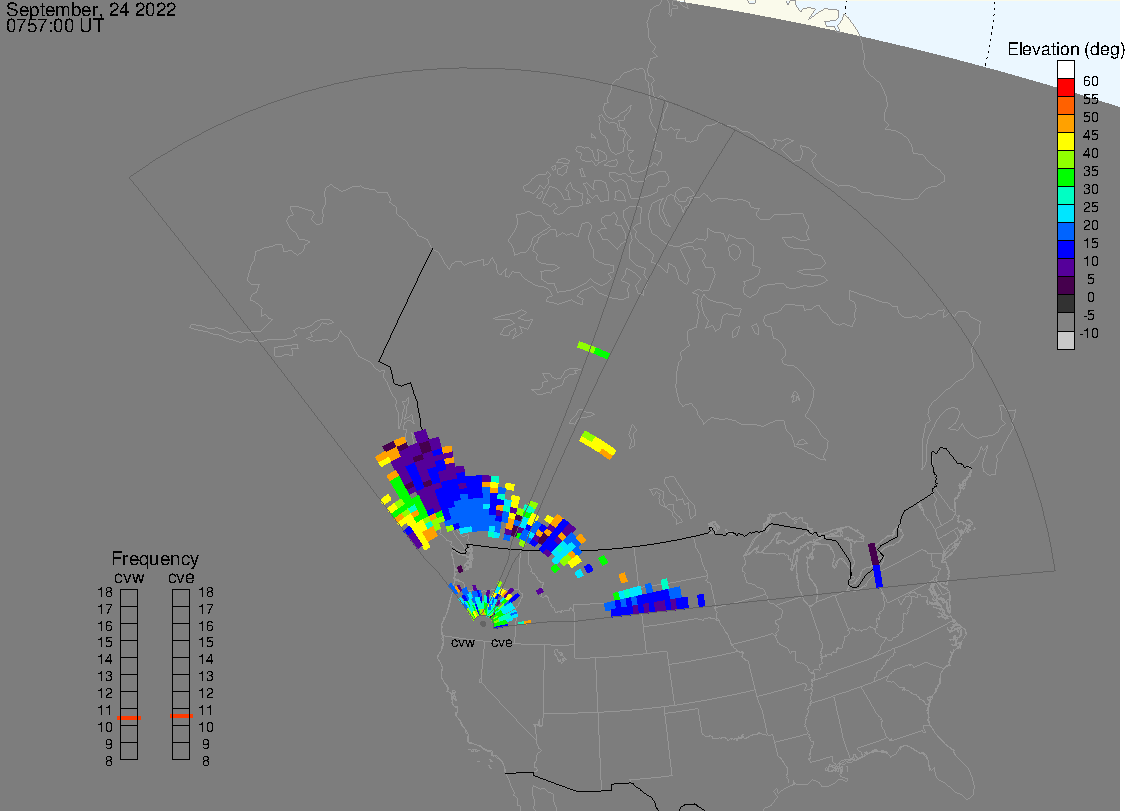Click the top cell of cvw frequency bar

(129, 598)
